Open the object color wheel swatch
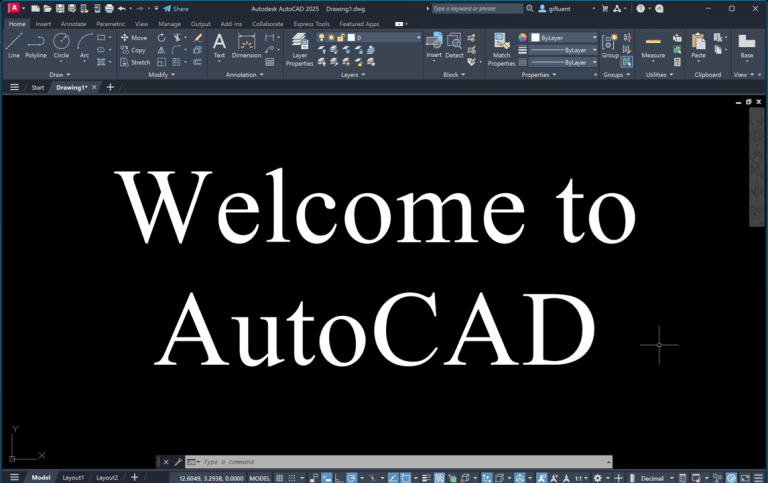This screenshot has height=483, width=768. click(x=523, y=38)
